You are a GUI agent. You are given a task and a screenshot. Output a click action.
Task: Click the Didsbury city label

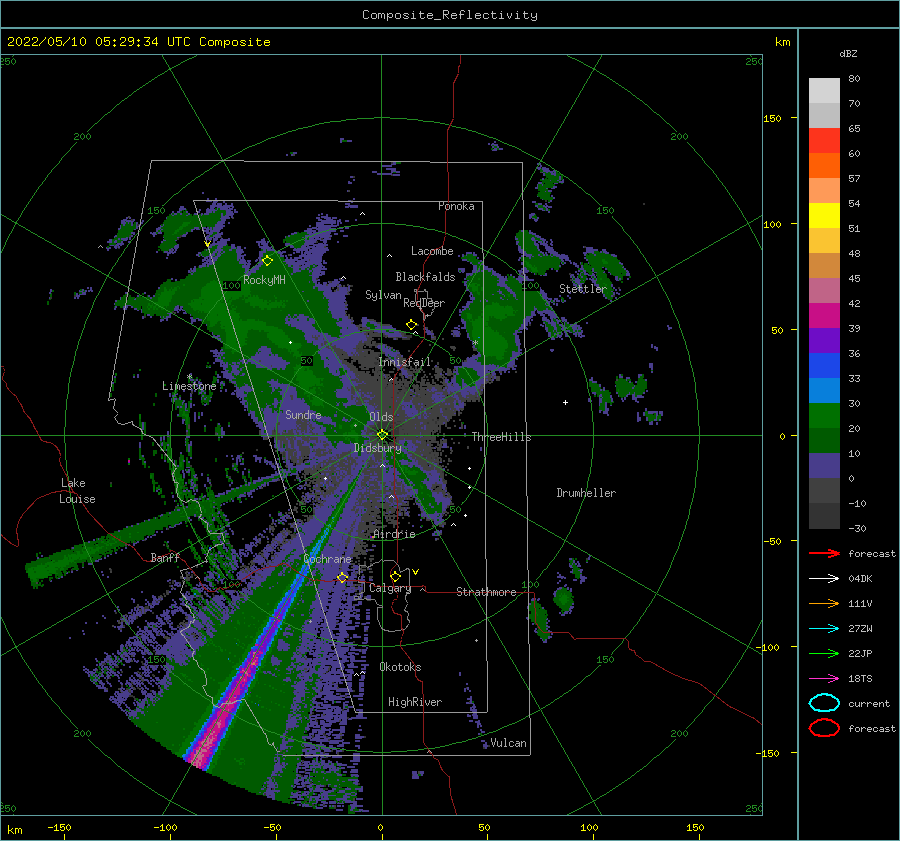click(377, 448)
